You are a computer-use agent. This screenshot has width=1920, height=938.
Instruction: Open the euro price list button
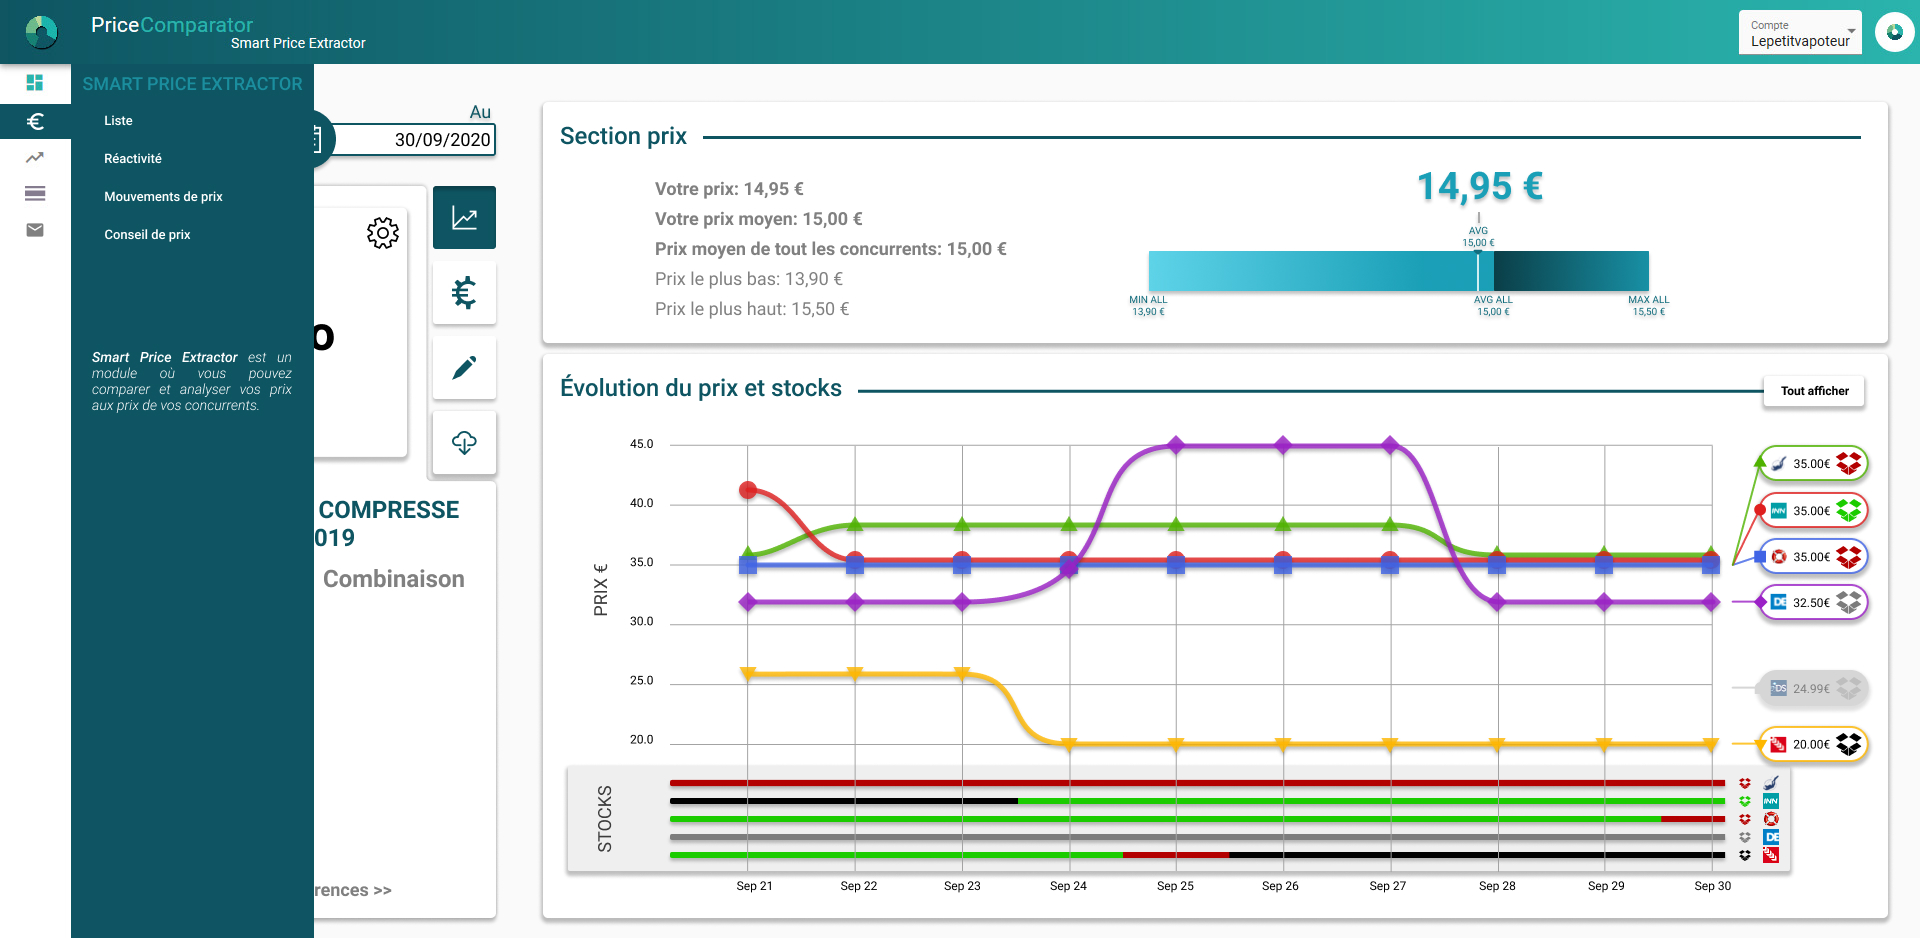tap(464, 292)
